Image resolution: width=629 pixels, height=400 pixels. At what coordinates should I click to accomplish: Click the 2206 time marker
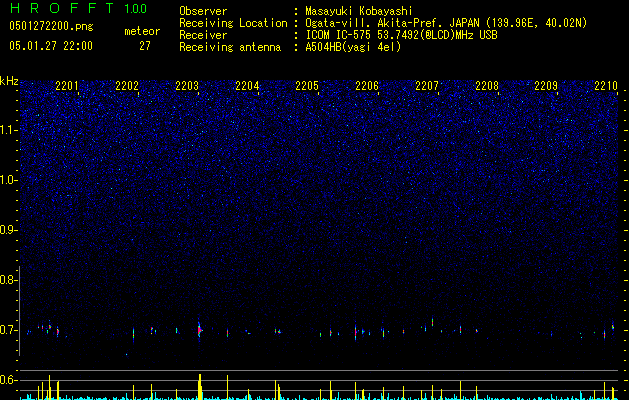click(x=367, y=86)
